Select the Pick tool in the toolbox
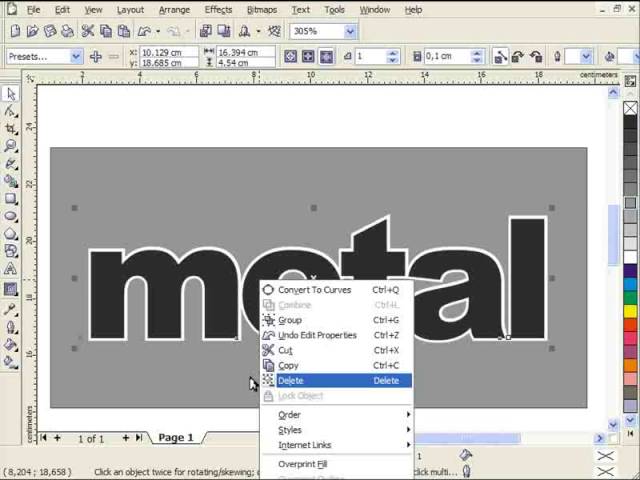This screenshot has width=640, height=480. point(11,93)
